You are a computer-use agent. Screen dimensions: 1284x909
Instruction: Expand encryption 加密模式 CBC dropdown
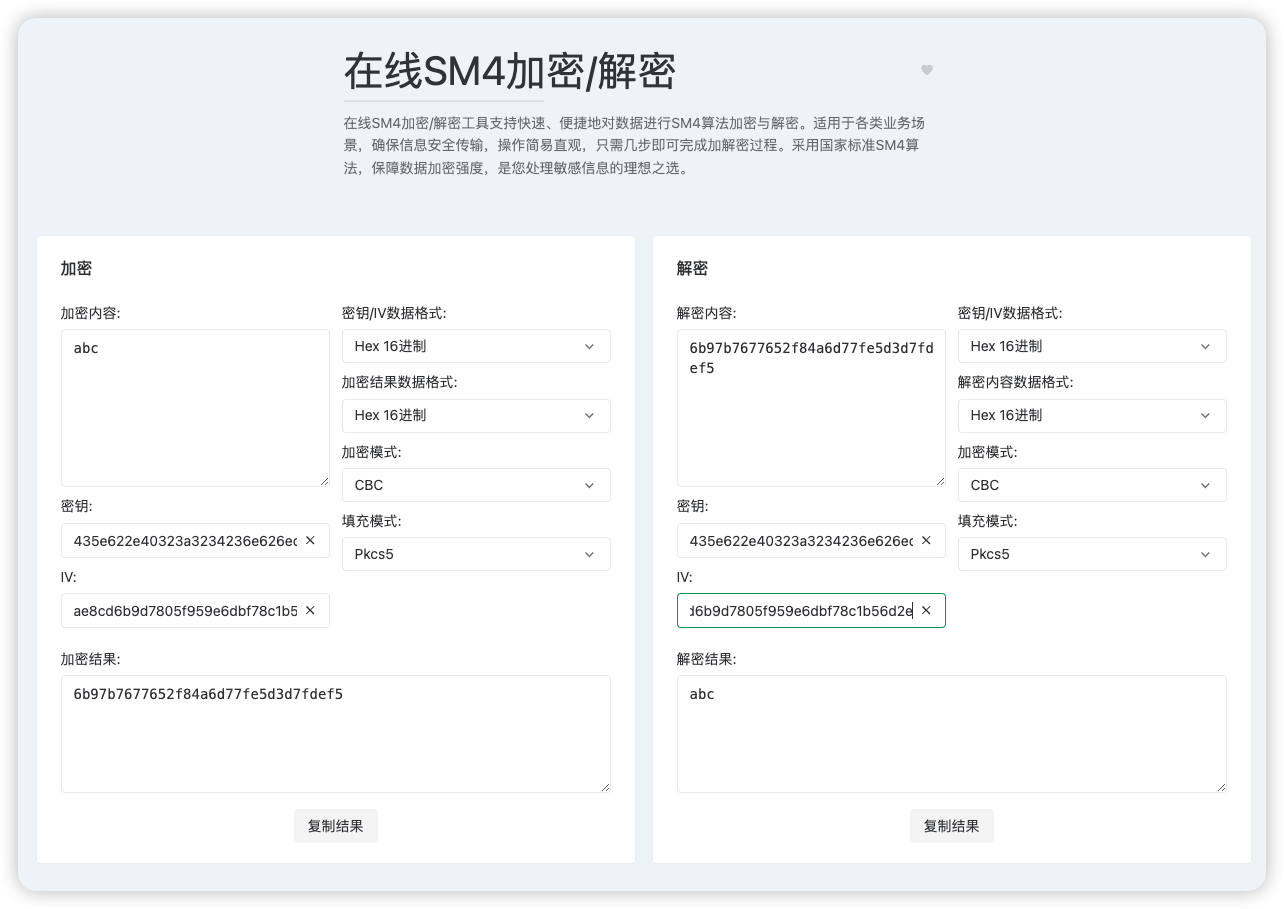point(476,485)
